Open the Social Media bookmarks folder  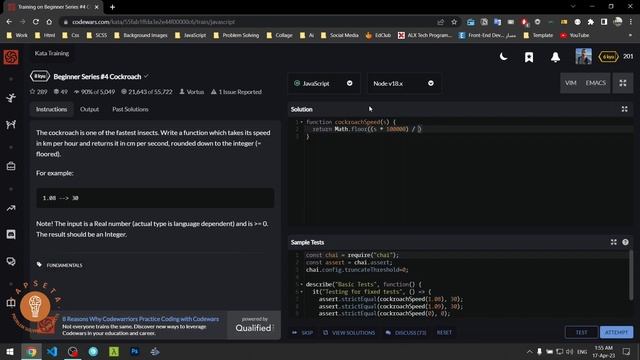pyautogui.click(x=340, y=36)
